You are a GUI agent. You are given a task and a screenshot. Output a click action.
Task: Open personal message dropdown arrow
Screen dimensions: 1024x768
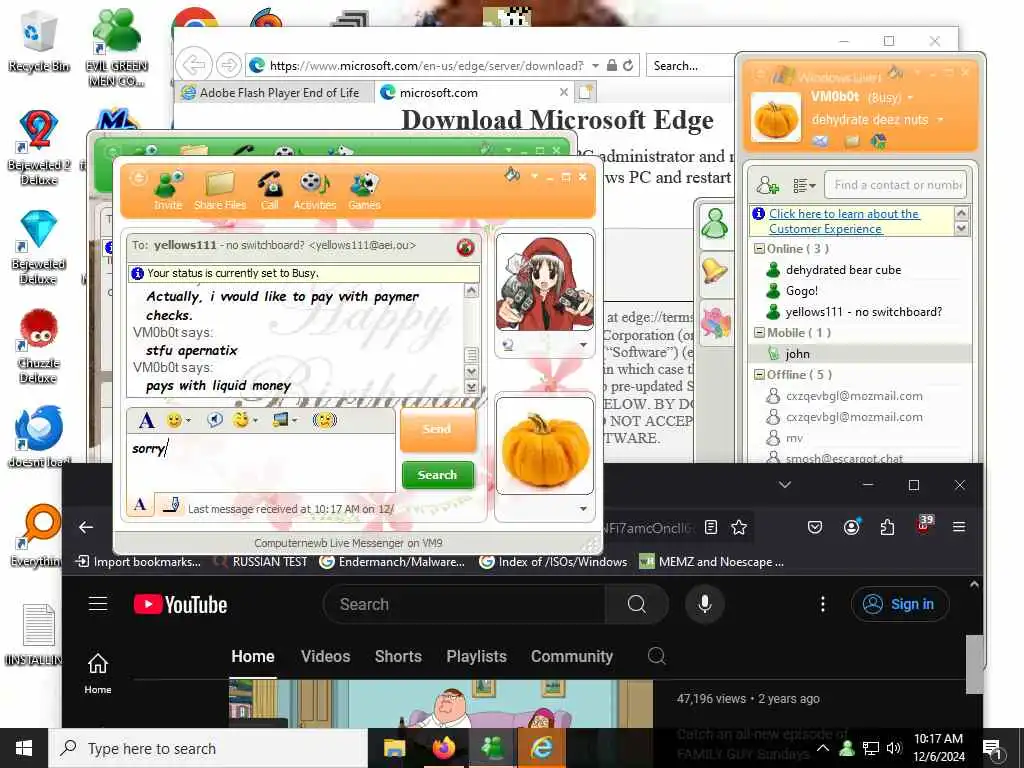click(x=940, y=120)
